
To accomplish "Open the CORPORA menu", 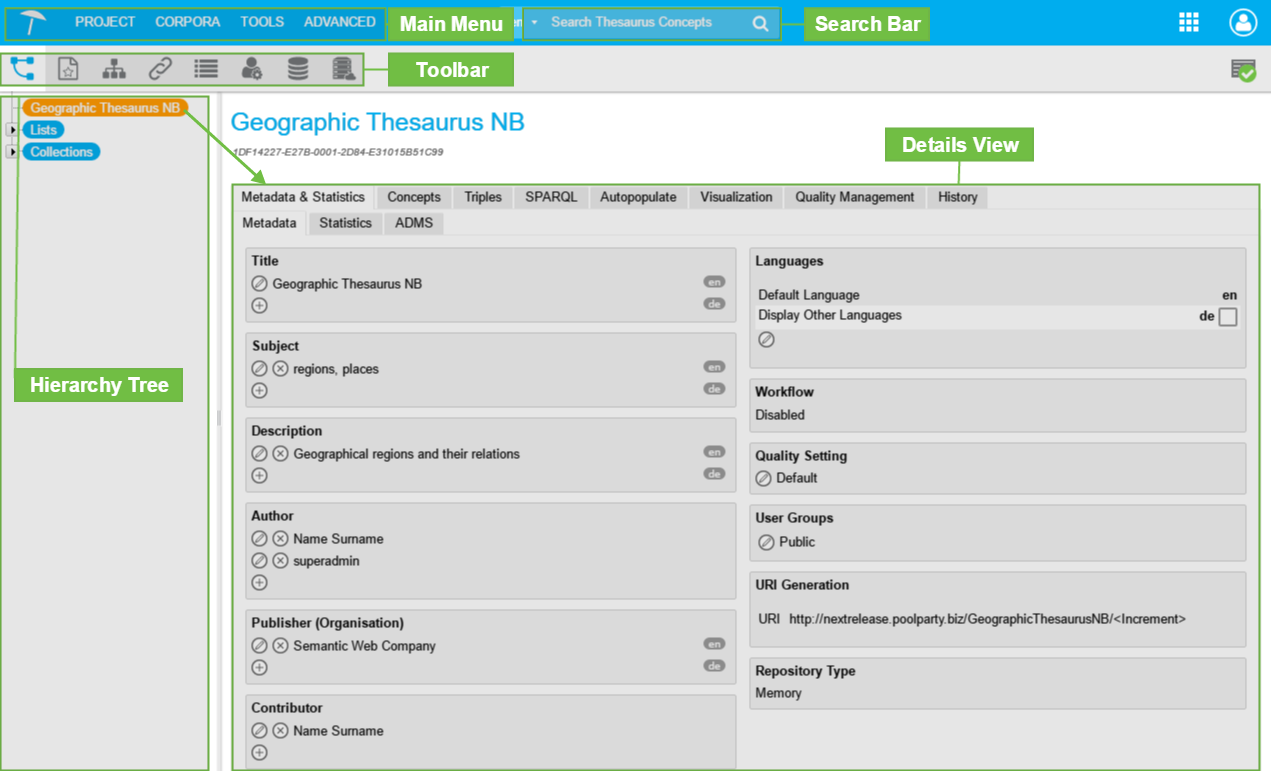I will coord(187,22).
